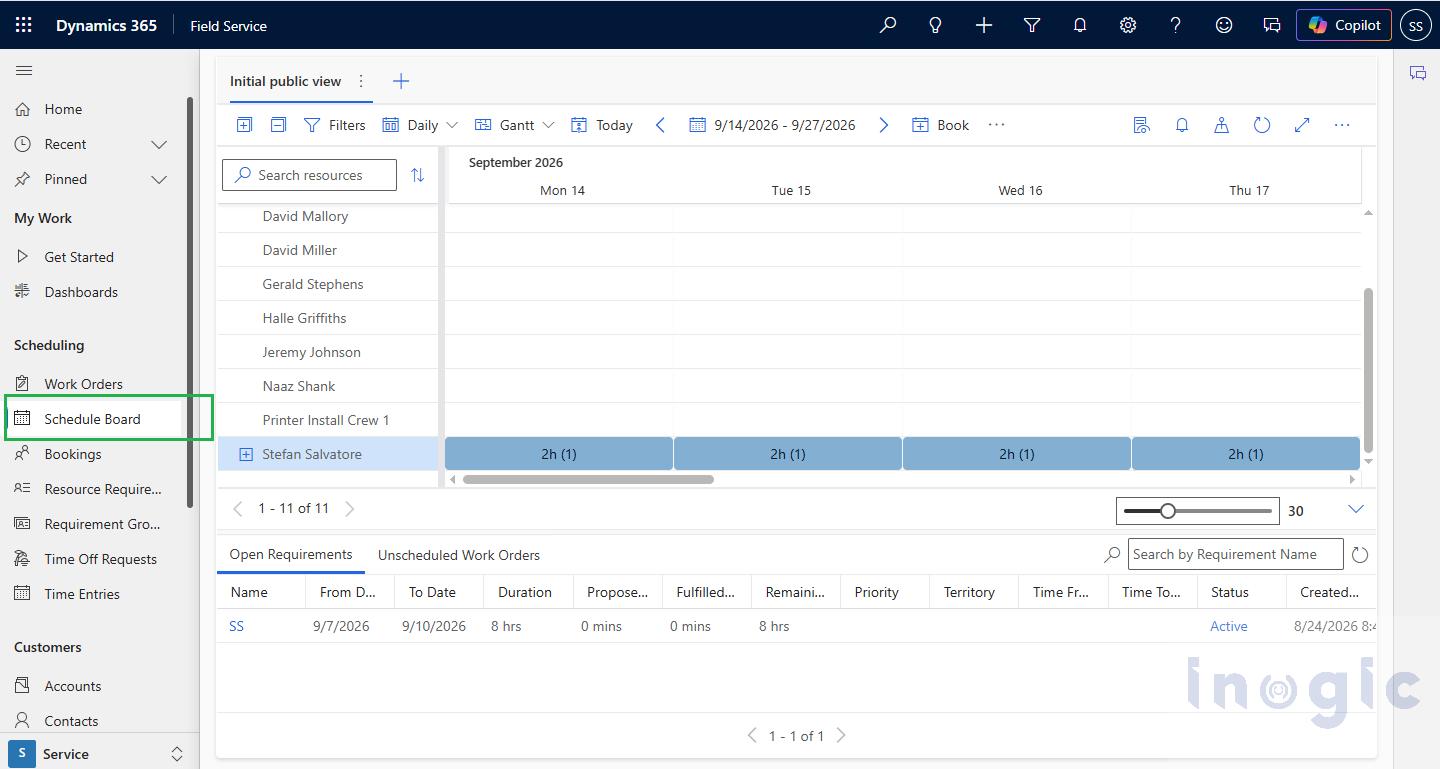Open the chat bubbles icon in header
The height and width of the screenshot is (769, 1440).
pos(1271,25)
